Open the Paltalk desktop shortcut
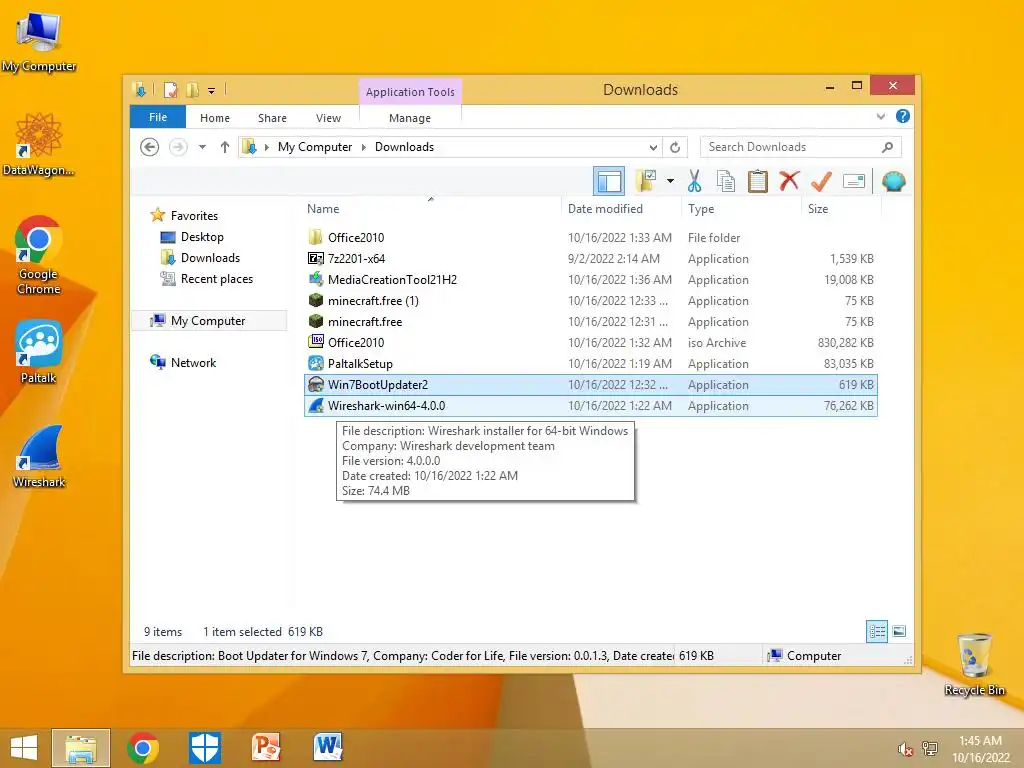Viewport: 1024px width, 768px height. tap(39, 351)
